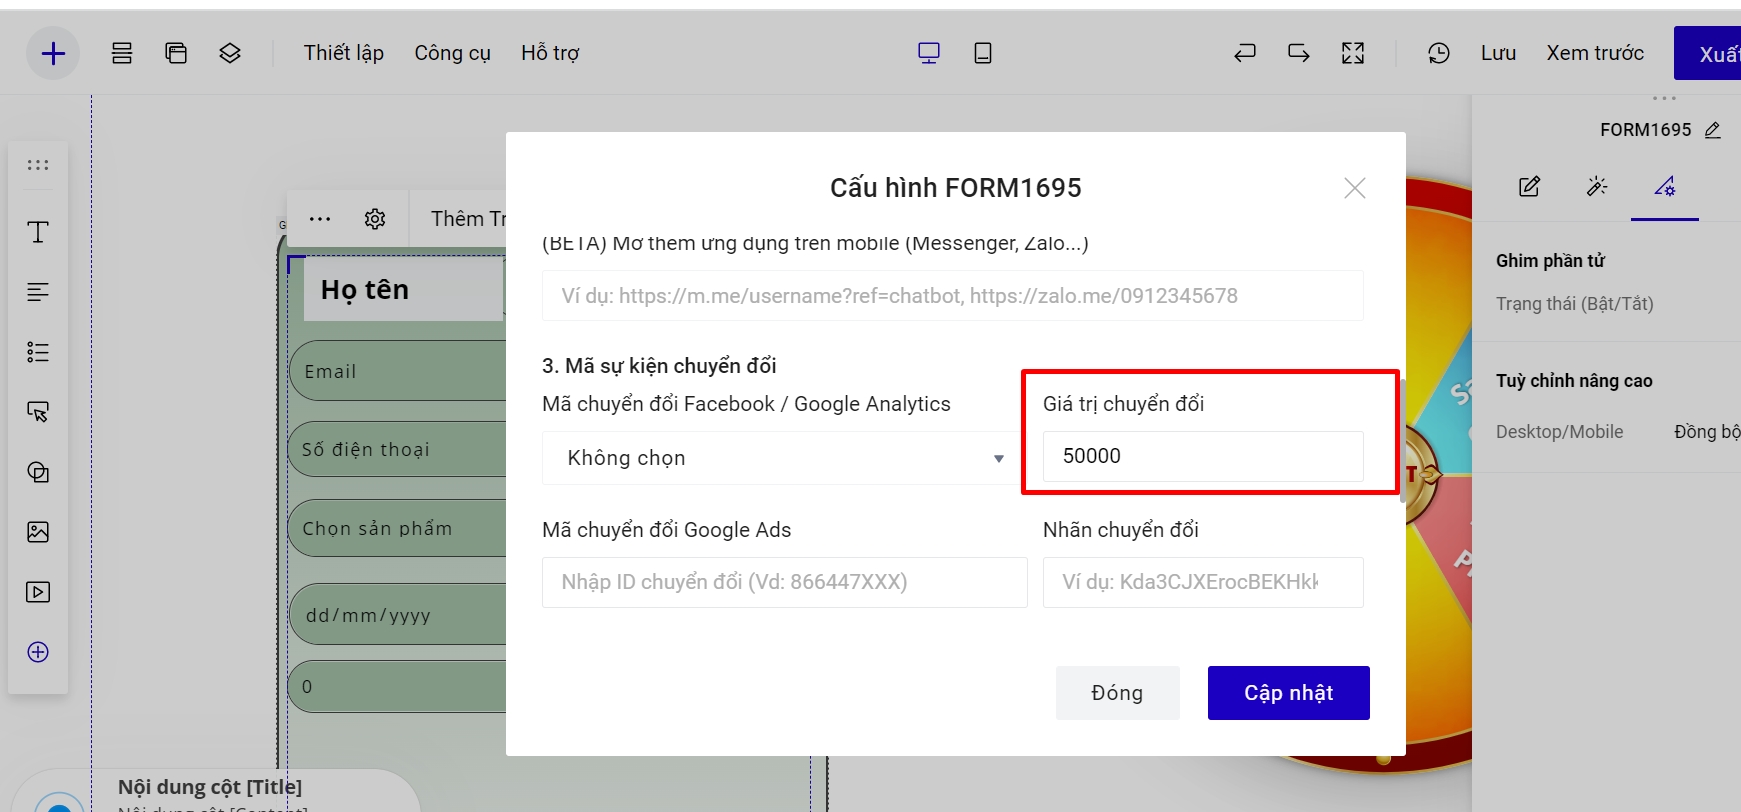Click the Giá trị chuyển đổi input field

[x=1202, y=456]
